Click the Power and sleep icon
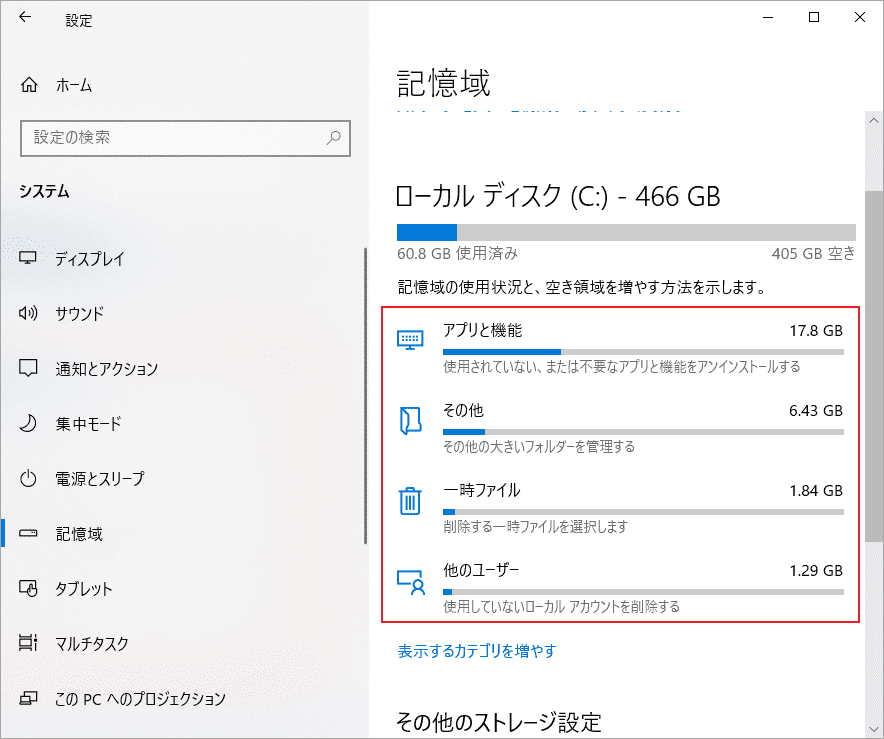The height and width of the screenshot is (739, 884). coord(29,479)
